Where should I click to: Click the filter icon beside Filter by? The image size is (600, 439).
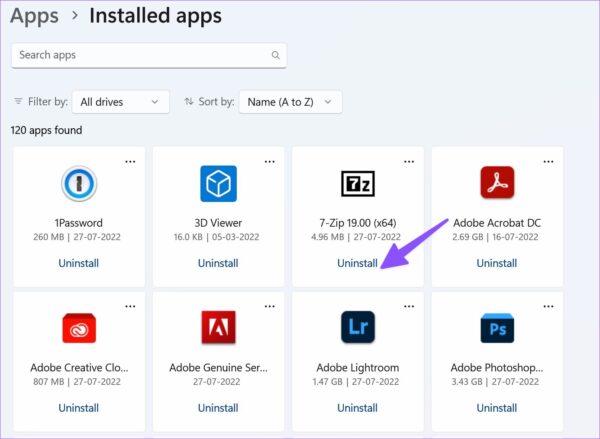point(18,101)
